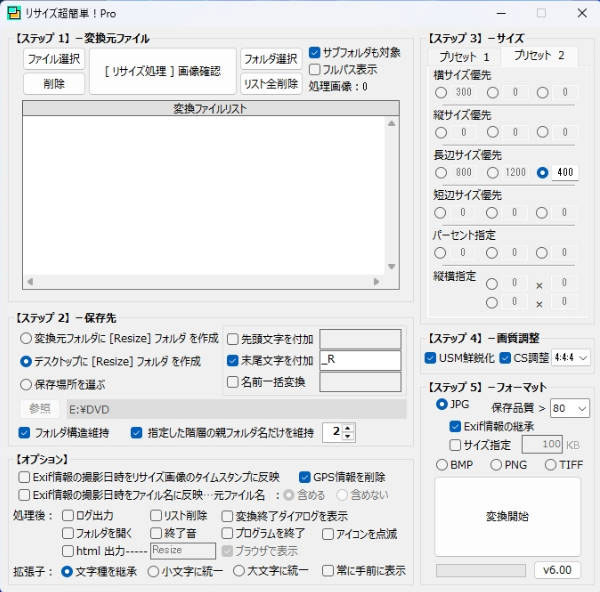Click the フォルダ選択 button
The height and width of the screenshot is (592, 600).
[271, 59]
